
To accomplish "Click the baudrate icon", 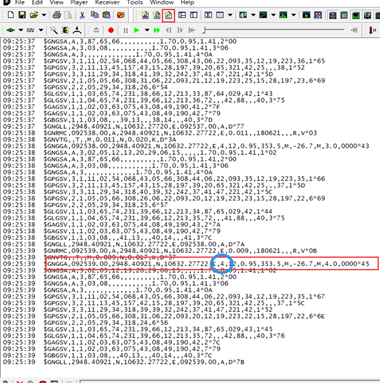I will coord(31,30).
